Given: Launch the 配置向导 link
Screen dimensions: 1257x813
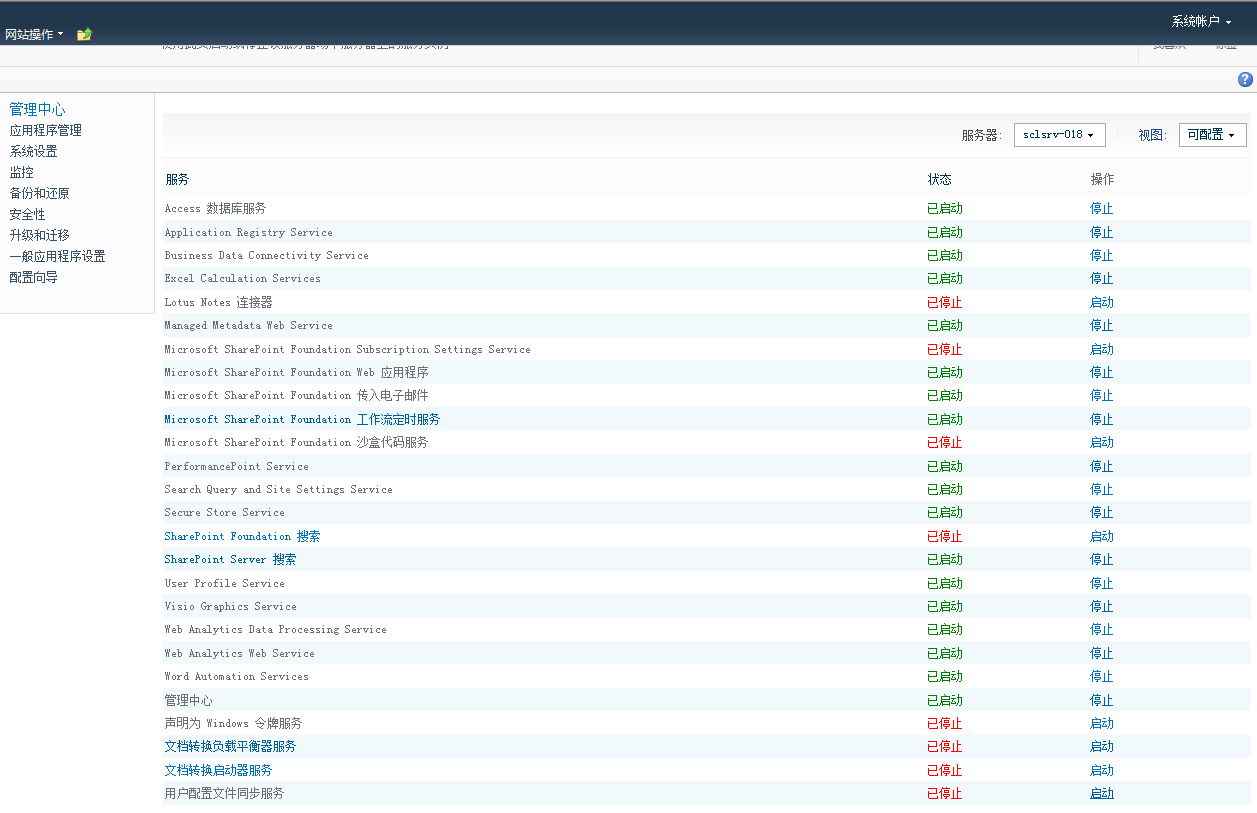Looking at the screenshot, I should (33, 277).
